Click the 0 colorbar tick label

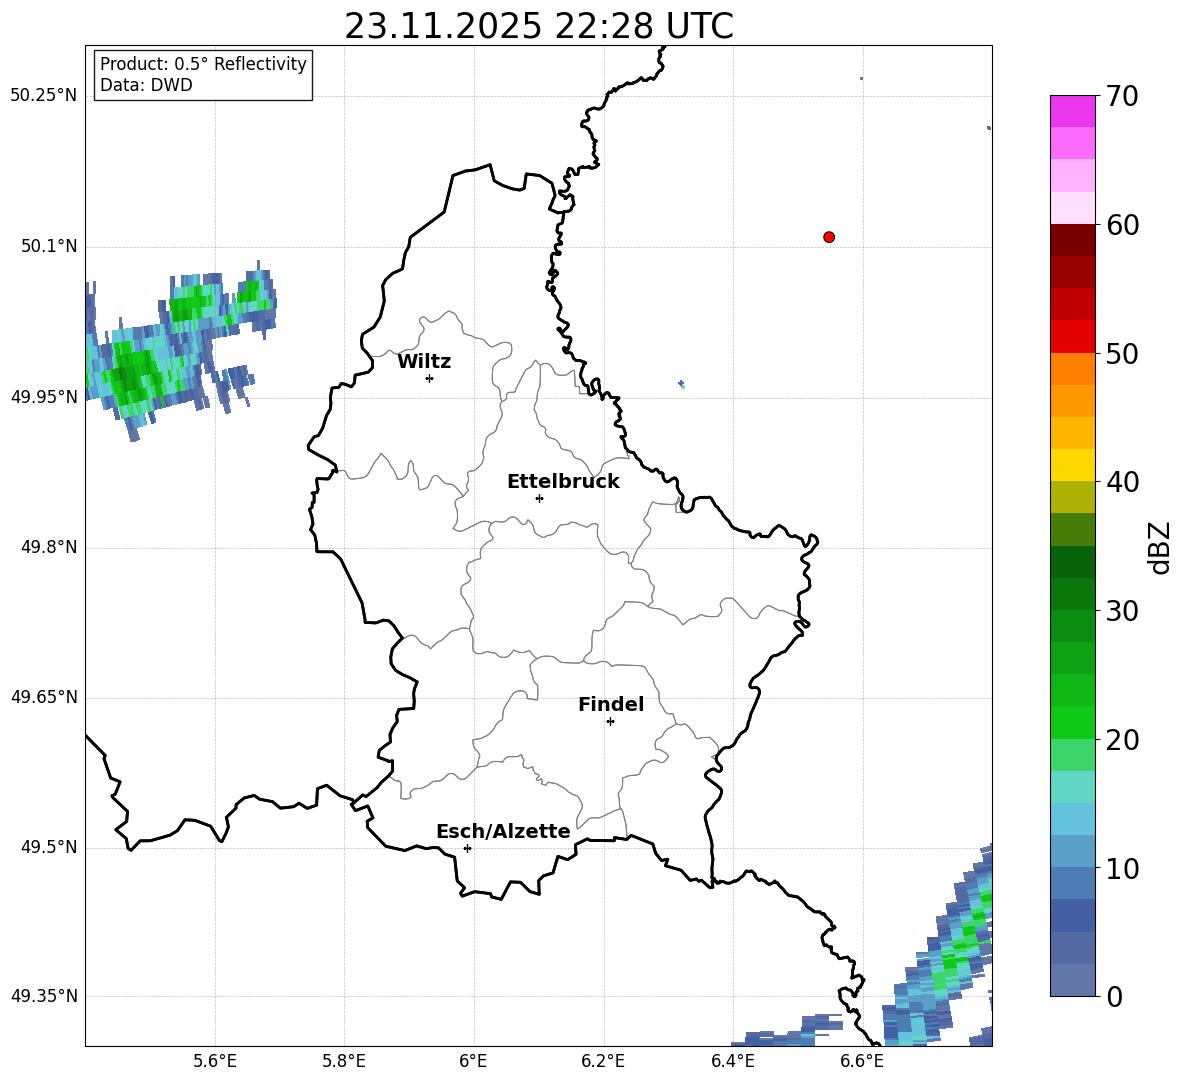coord(1113,996)
